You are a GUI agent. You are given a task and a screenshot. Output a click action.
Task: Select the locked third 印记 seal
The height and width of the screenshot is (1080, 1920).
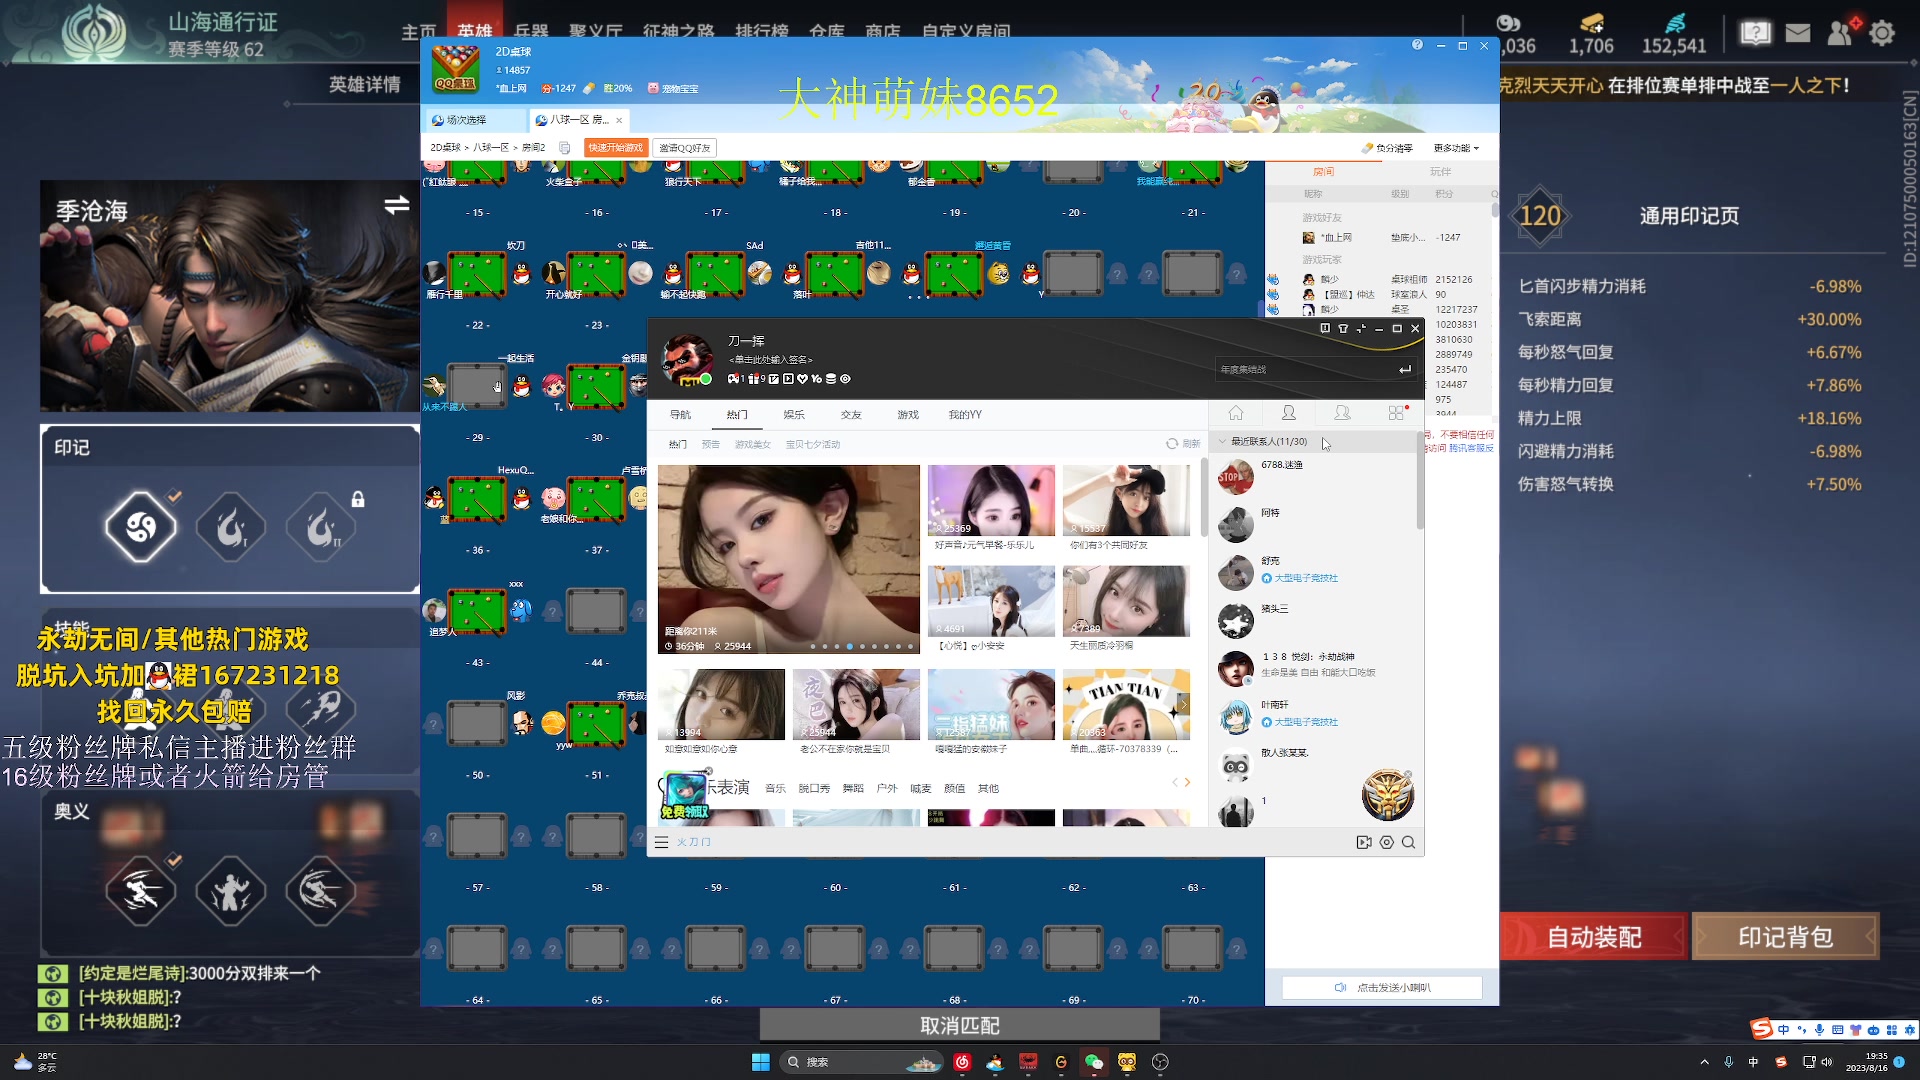pos(322,526)
